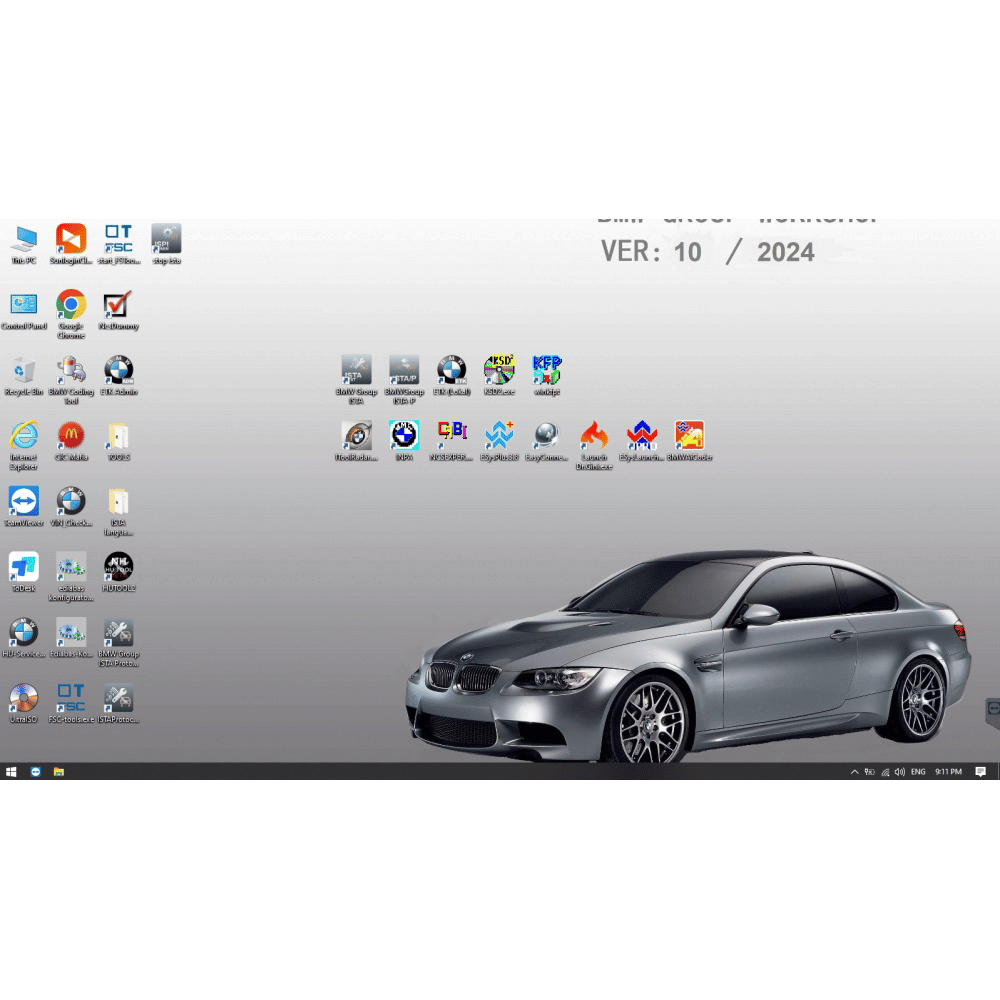The image size is (1000, 1000).
Task: Toggle the volume speaker icon in tray
Action: (899, 772)
